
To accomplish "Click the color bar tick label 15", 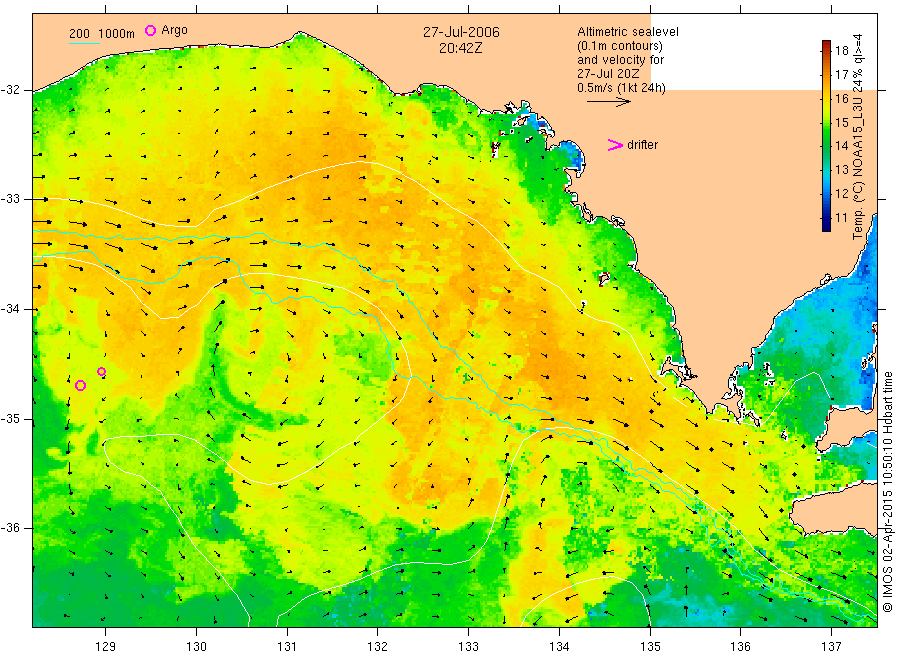I will click(x=841, y=122).
